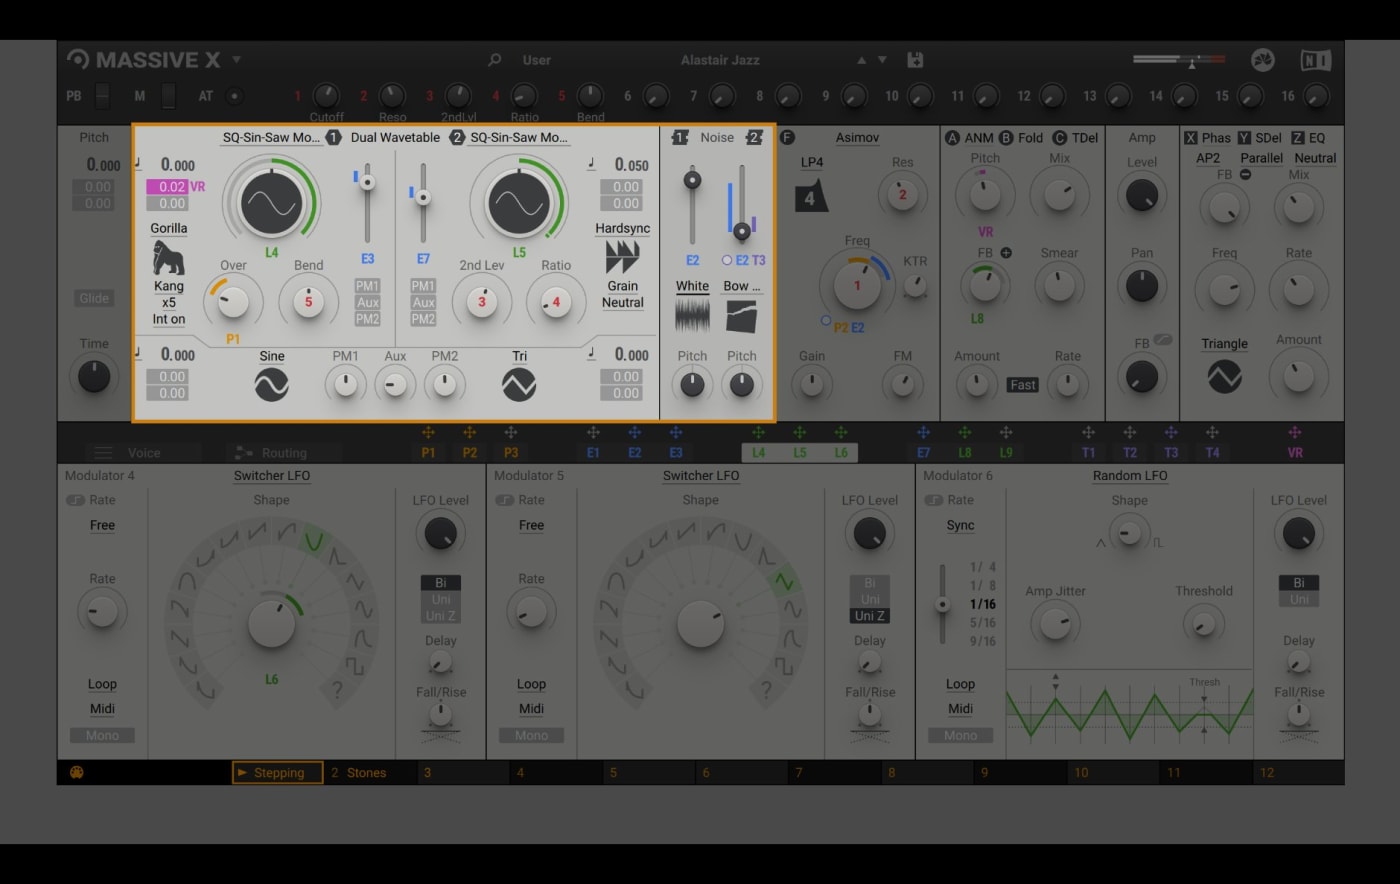Select Bi mode in Modulator 4
Screen dimensions: 1400x884
[x=441, y=582]
